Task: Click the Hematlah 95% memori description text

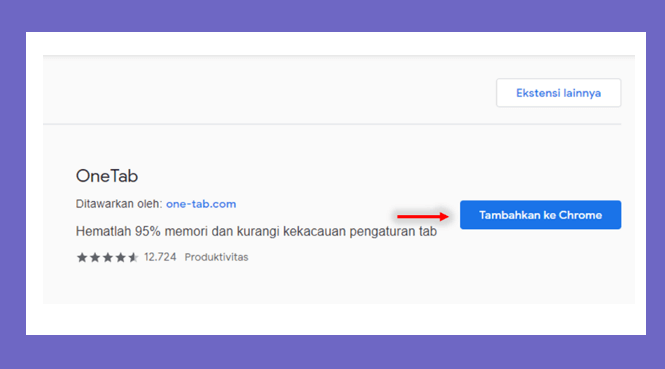Action: [x=256, y=231]
